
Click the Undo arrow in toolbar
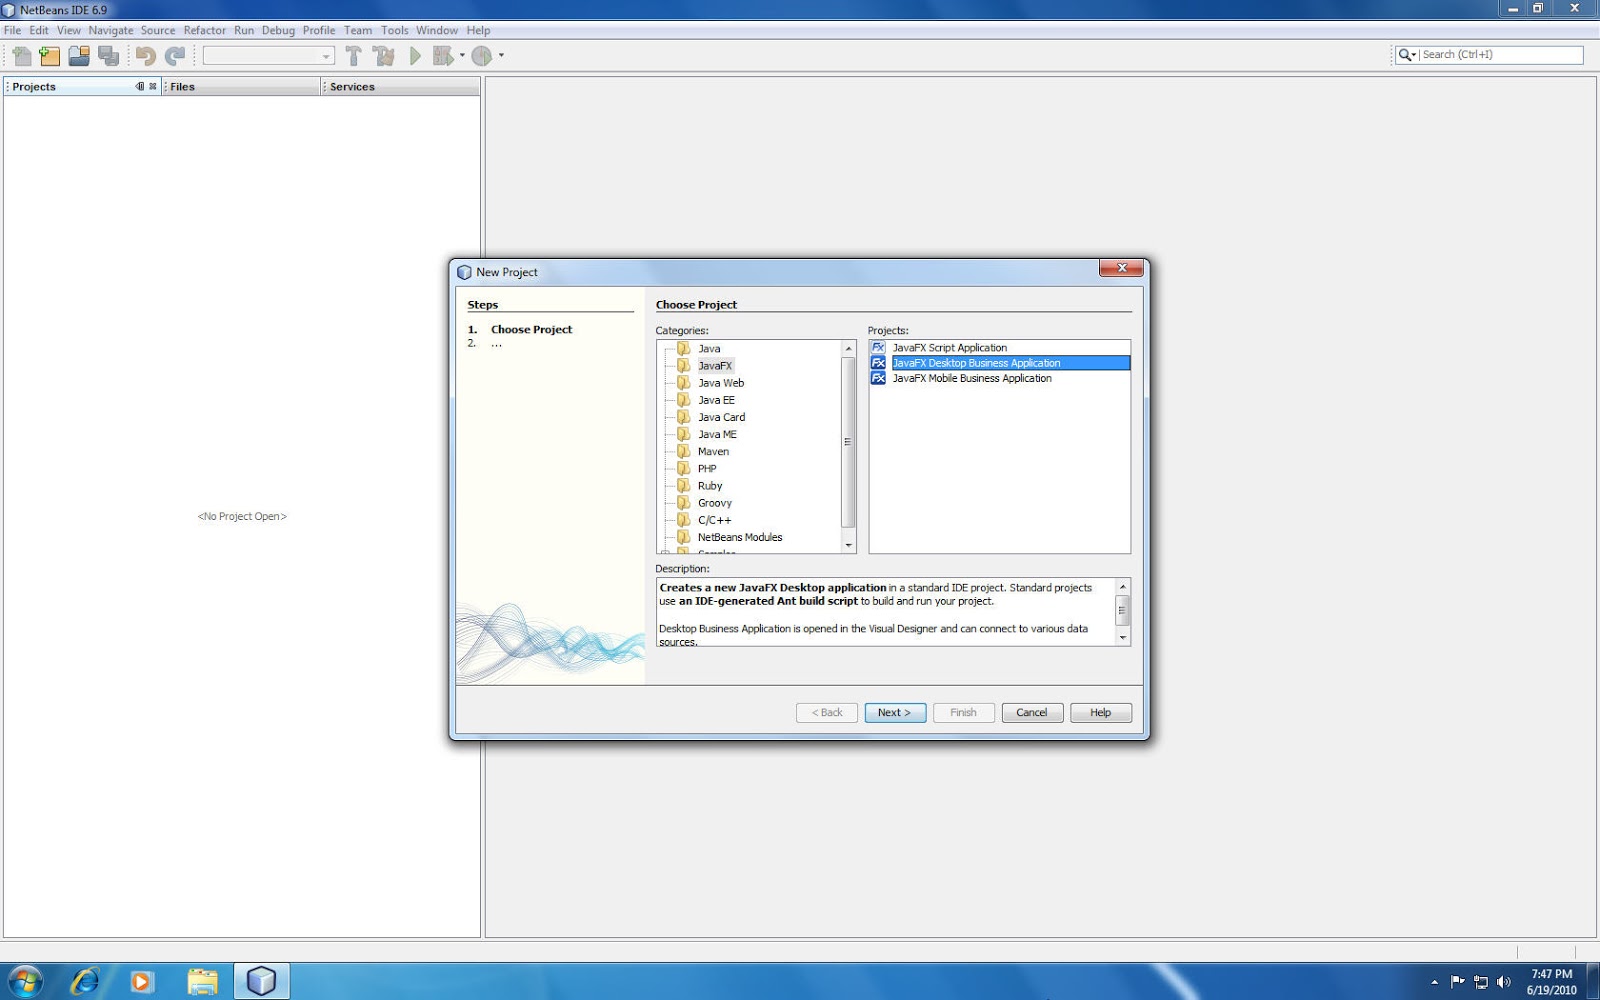click(x=146, y=56)
